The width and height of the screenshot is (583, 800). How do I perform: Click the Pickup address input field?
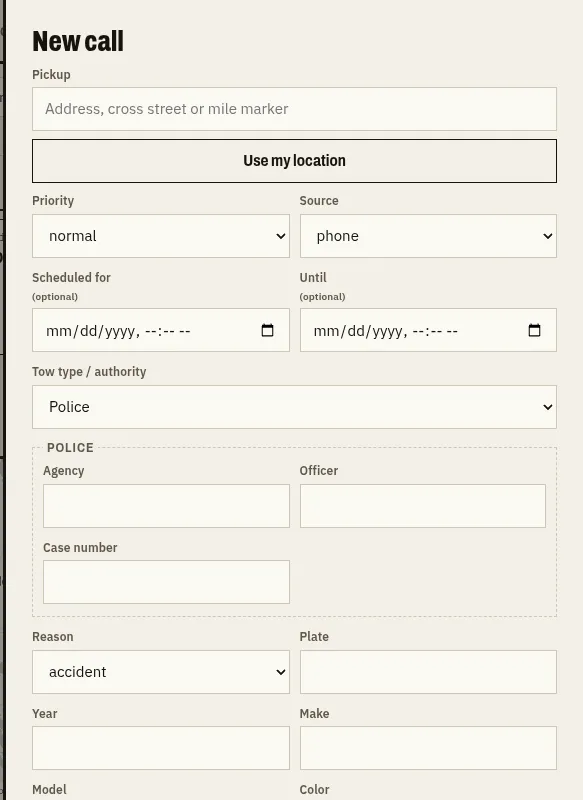pos(294,109)
